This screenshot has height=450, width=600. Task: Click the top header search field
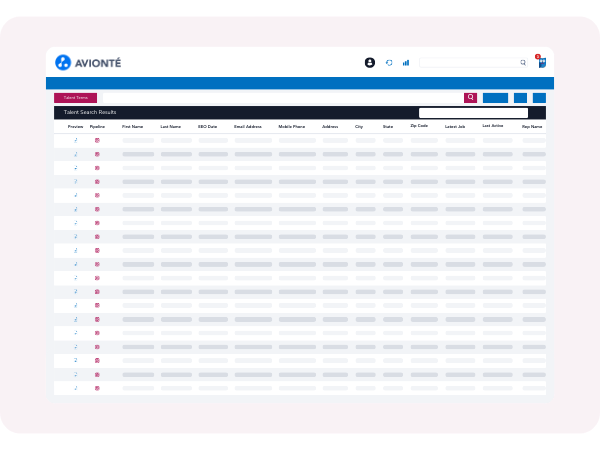[470, 62]
